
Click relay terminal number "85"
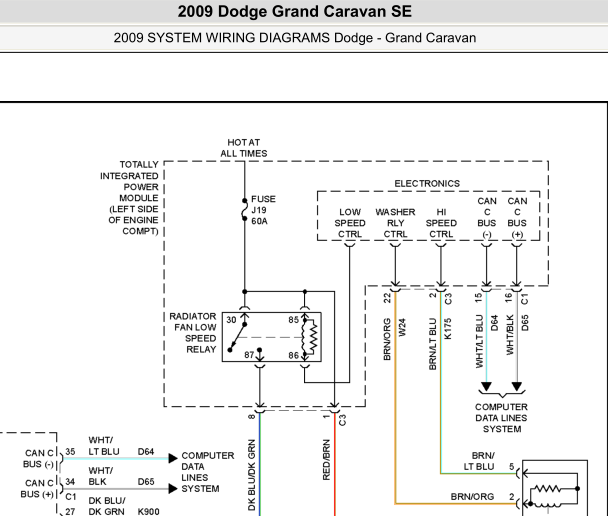click(x=294, y=320)
